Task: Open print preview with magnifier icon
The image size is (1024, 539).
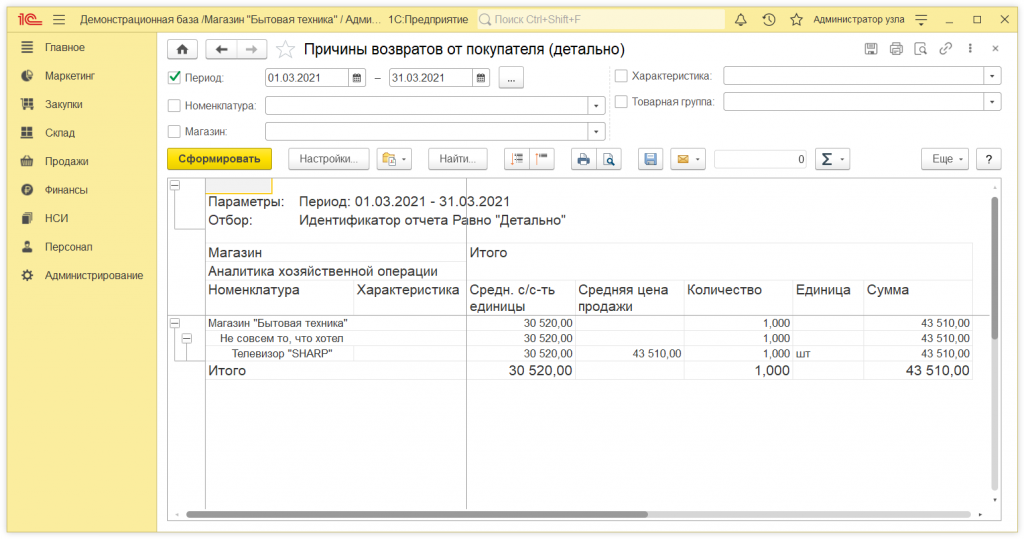Action: point(607,159)
